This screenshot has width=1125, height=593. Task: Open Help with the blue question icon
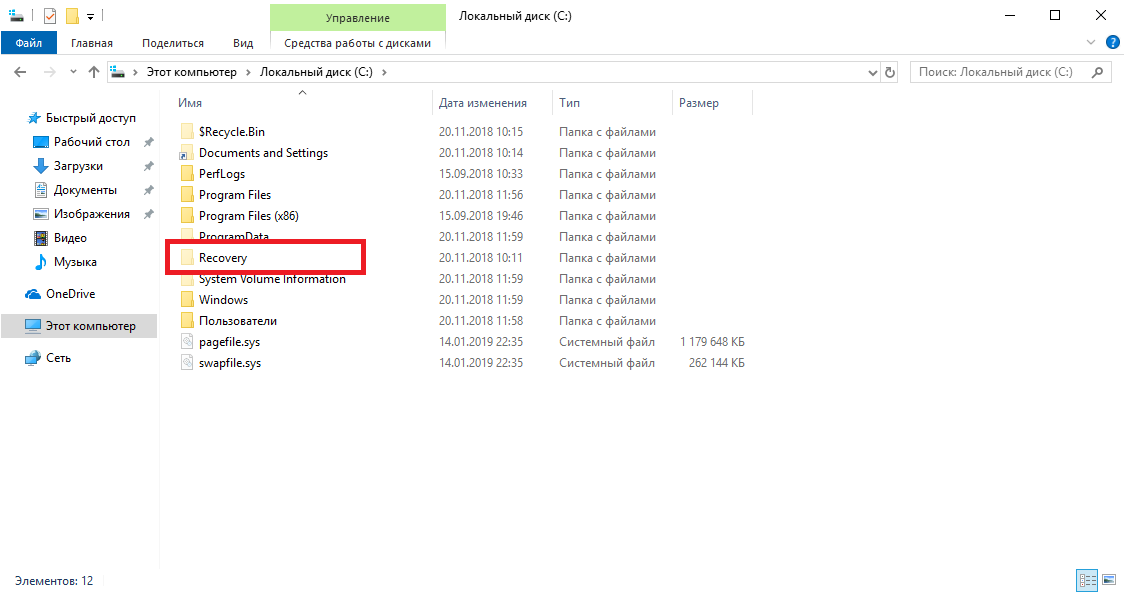click(1113, 42)
